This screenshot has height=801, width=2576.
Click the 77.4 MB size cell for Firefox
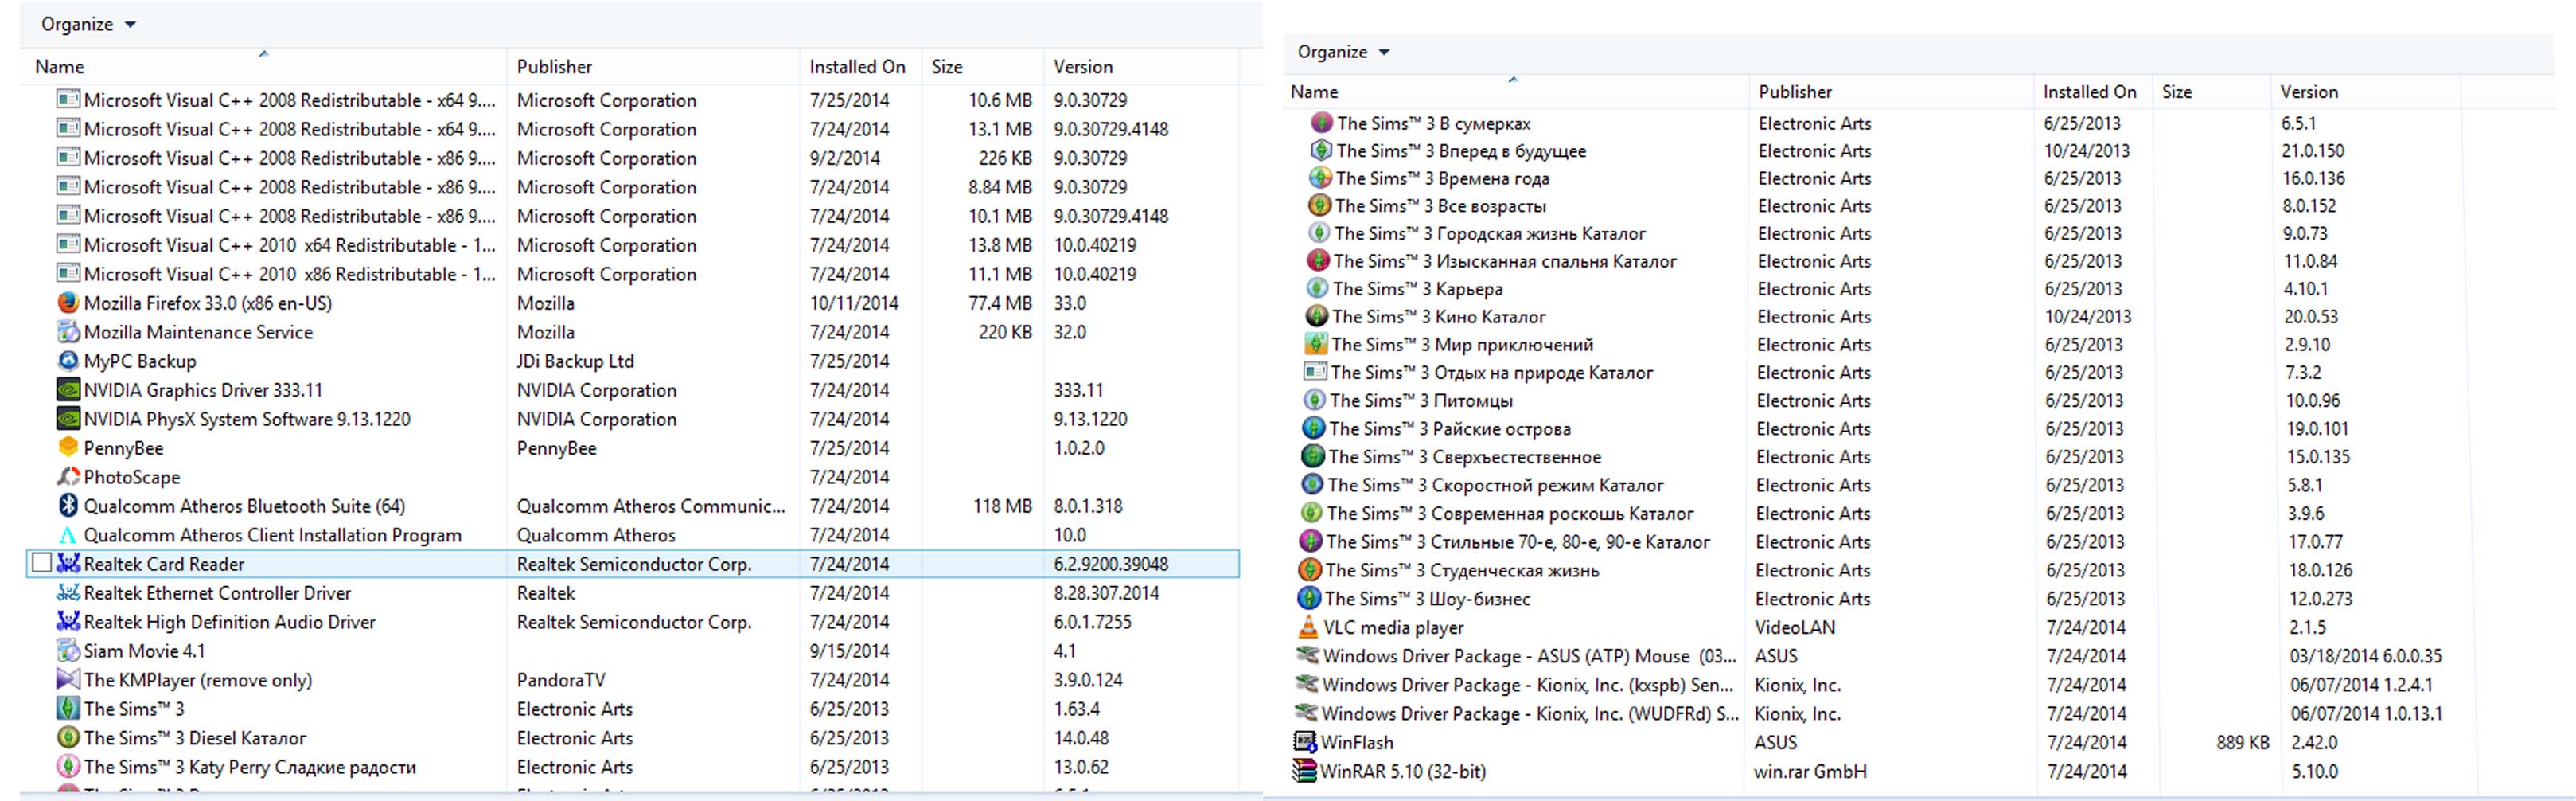[x=1000, y=303]
